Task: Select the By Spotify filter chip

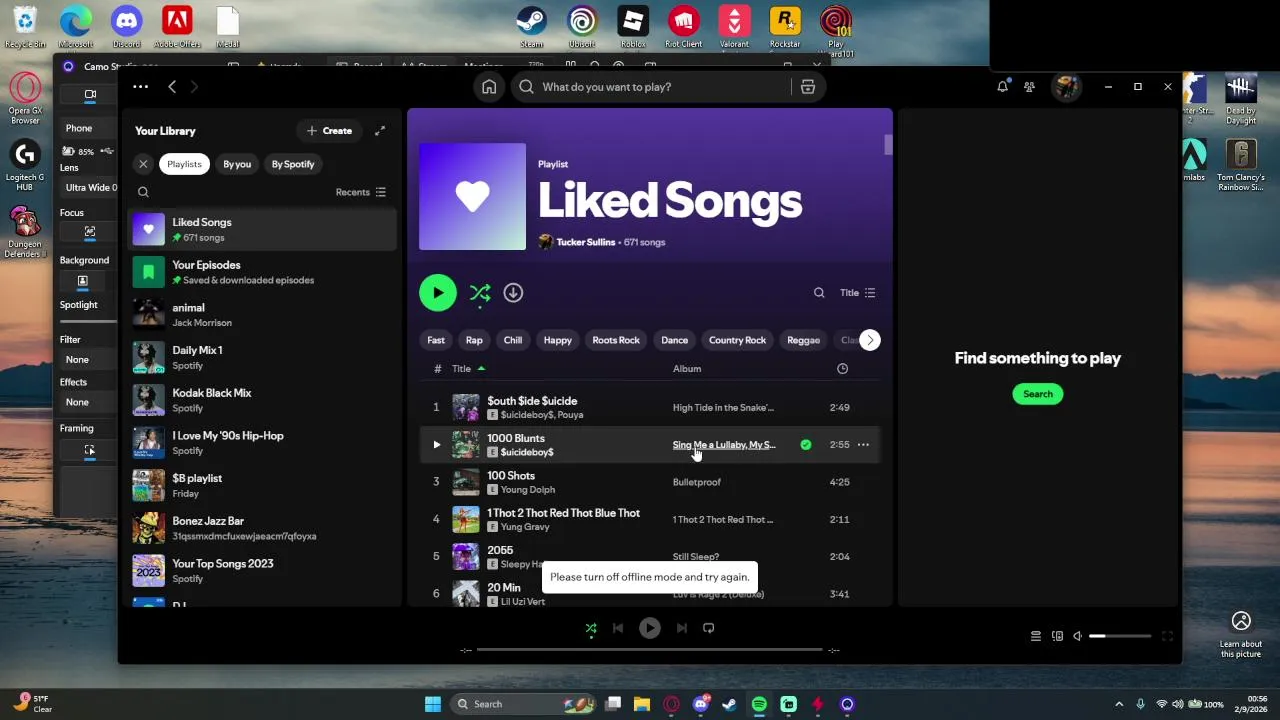Action: point(293,164)
